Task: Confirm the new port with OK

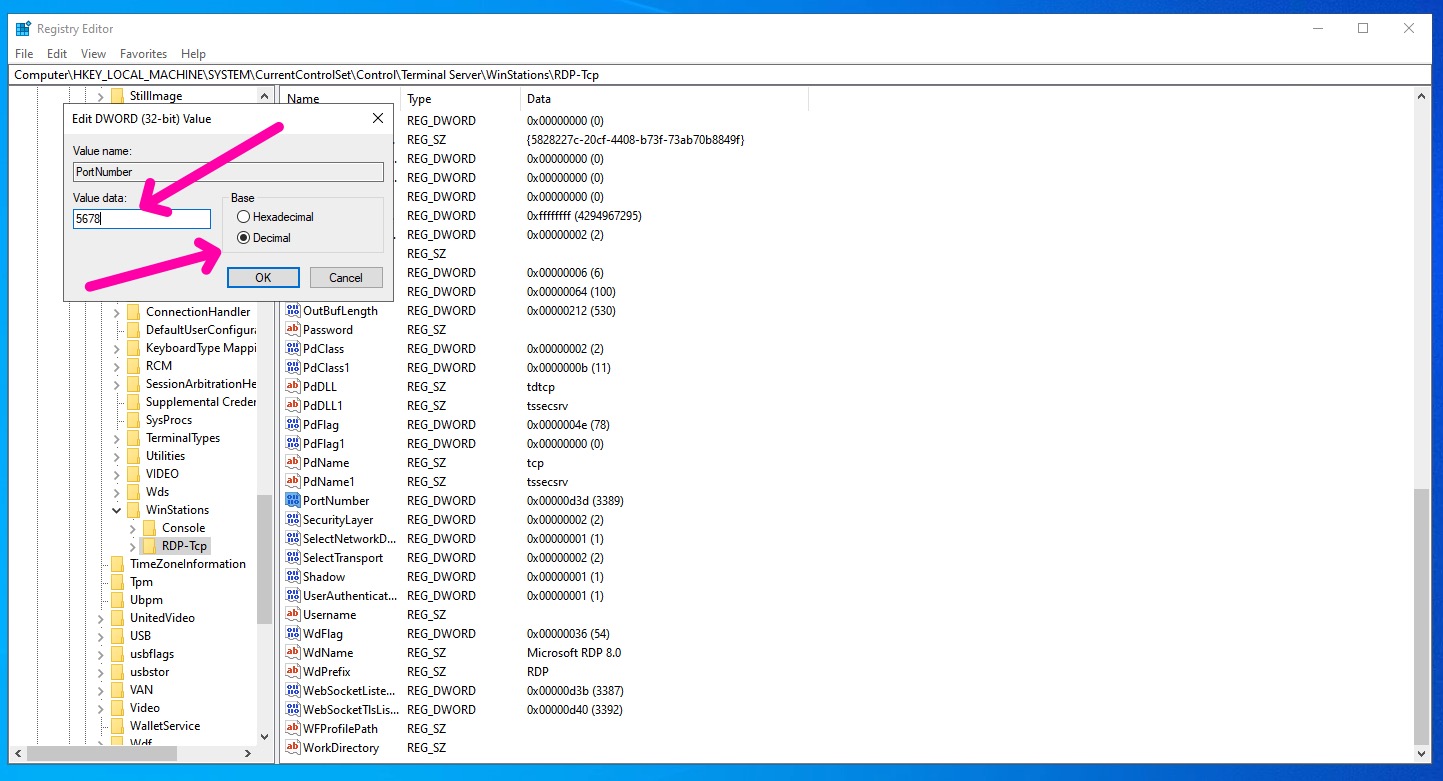Action: click(263, 278)
